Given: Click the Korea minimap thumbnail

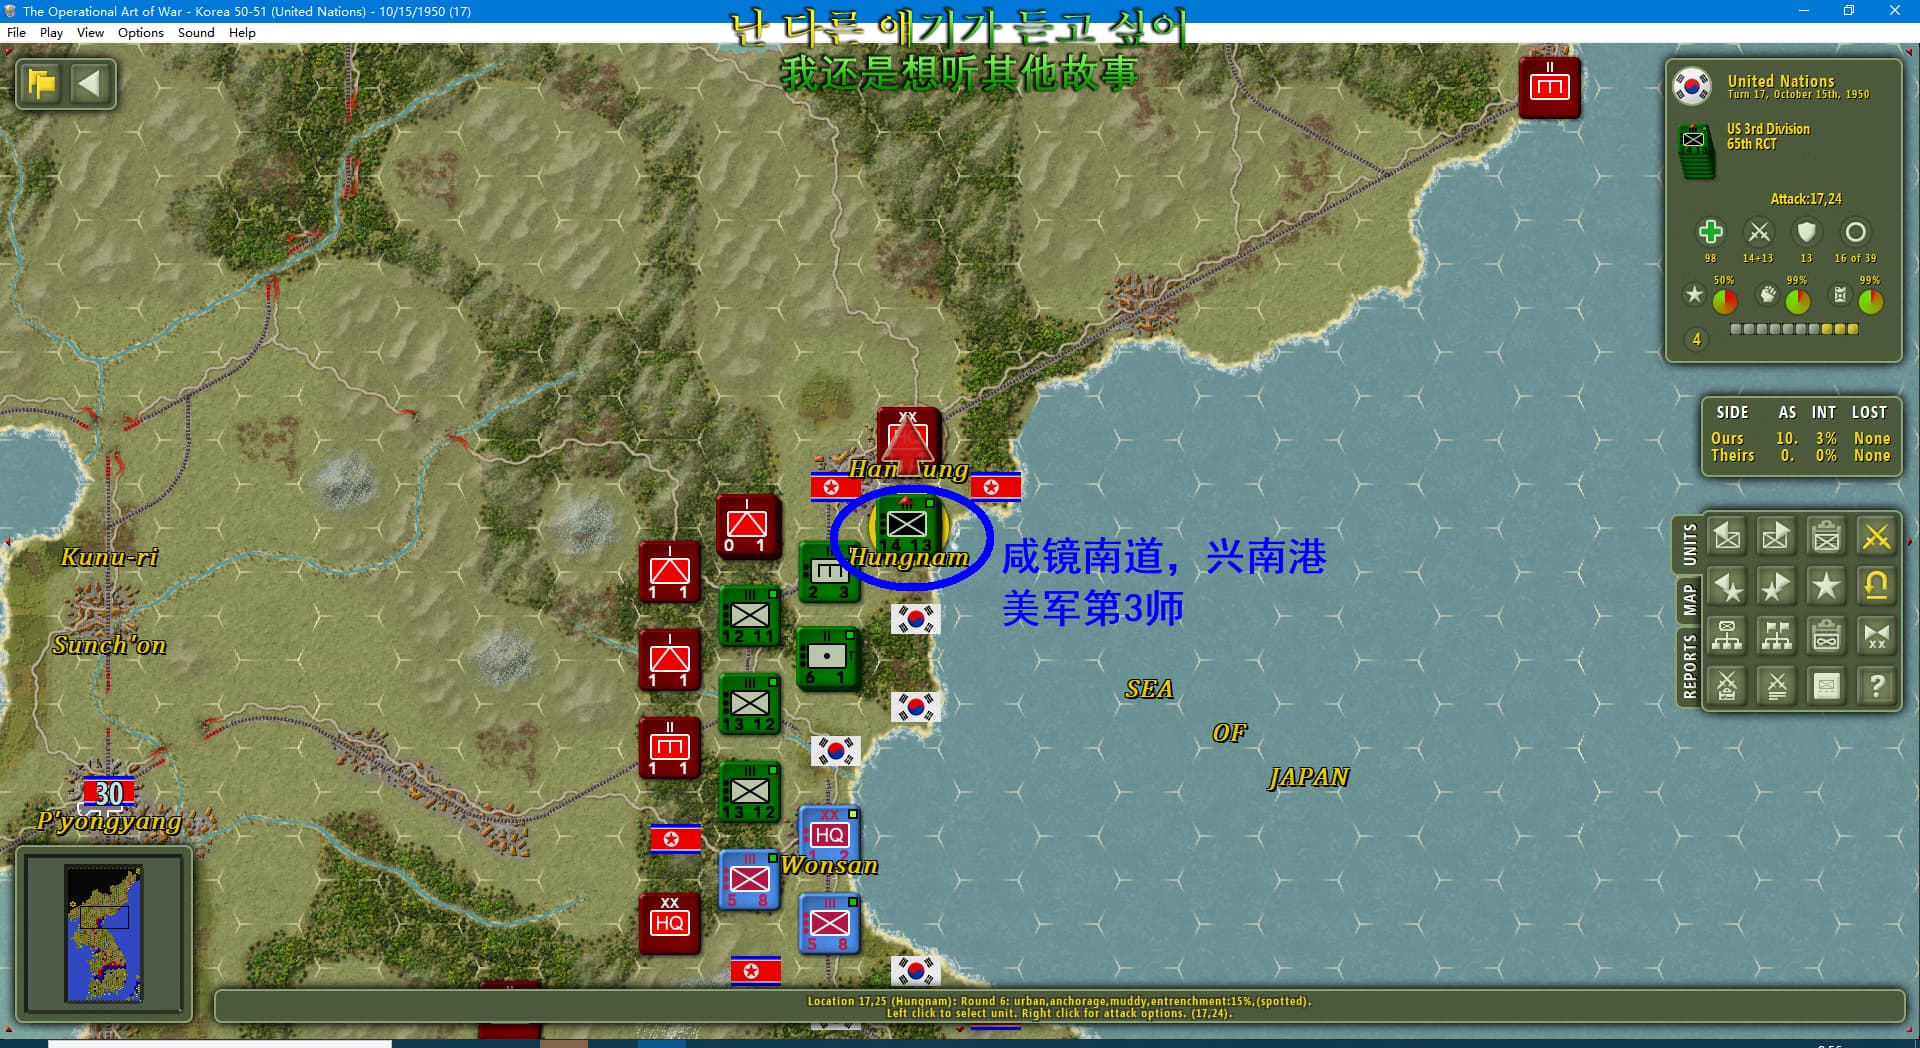Looking at the screenshot, I should 104,934.
